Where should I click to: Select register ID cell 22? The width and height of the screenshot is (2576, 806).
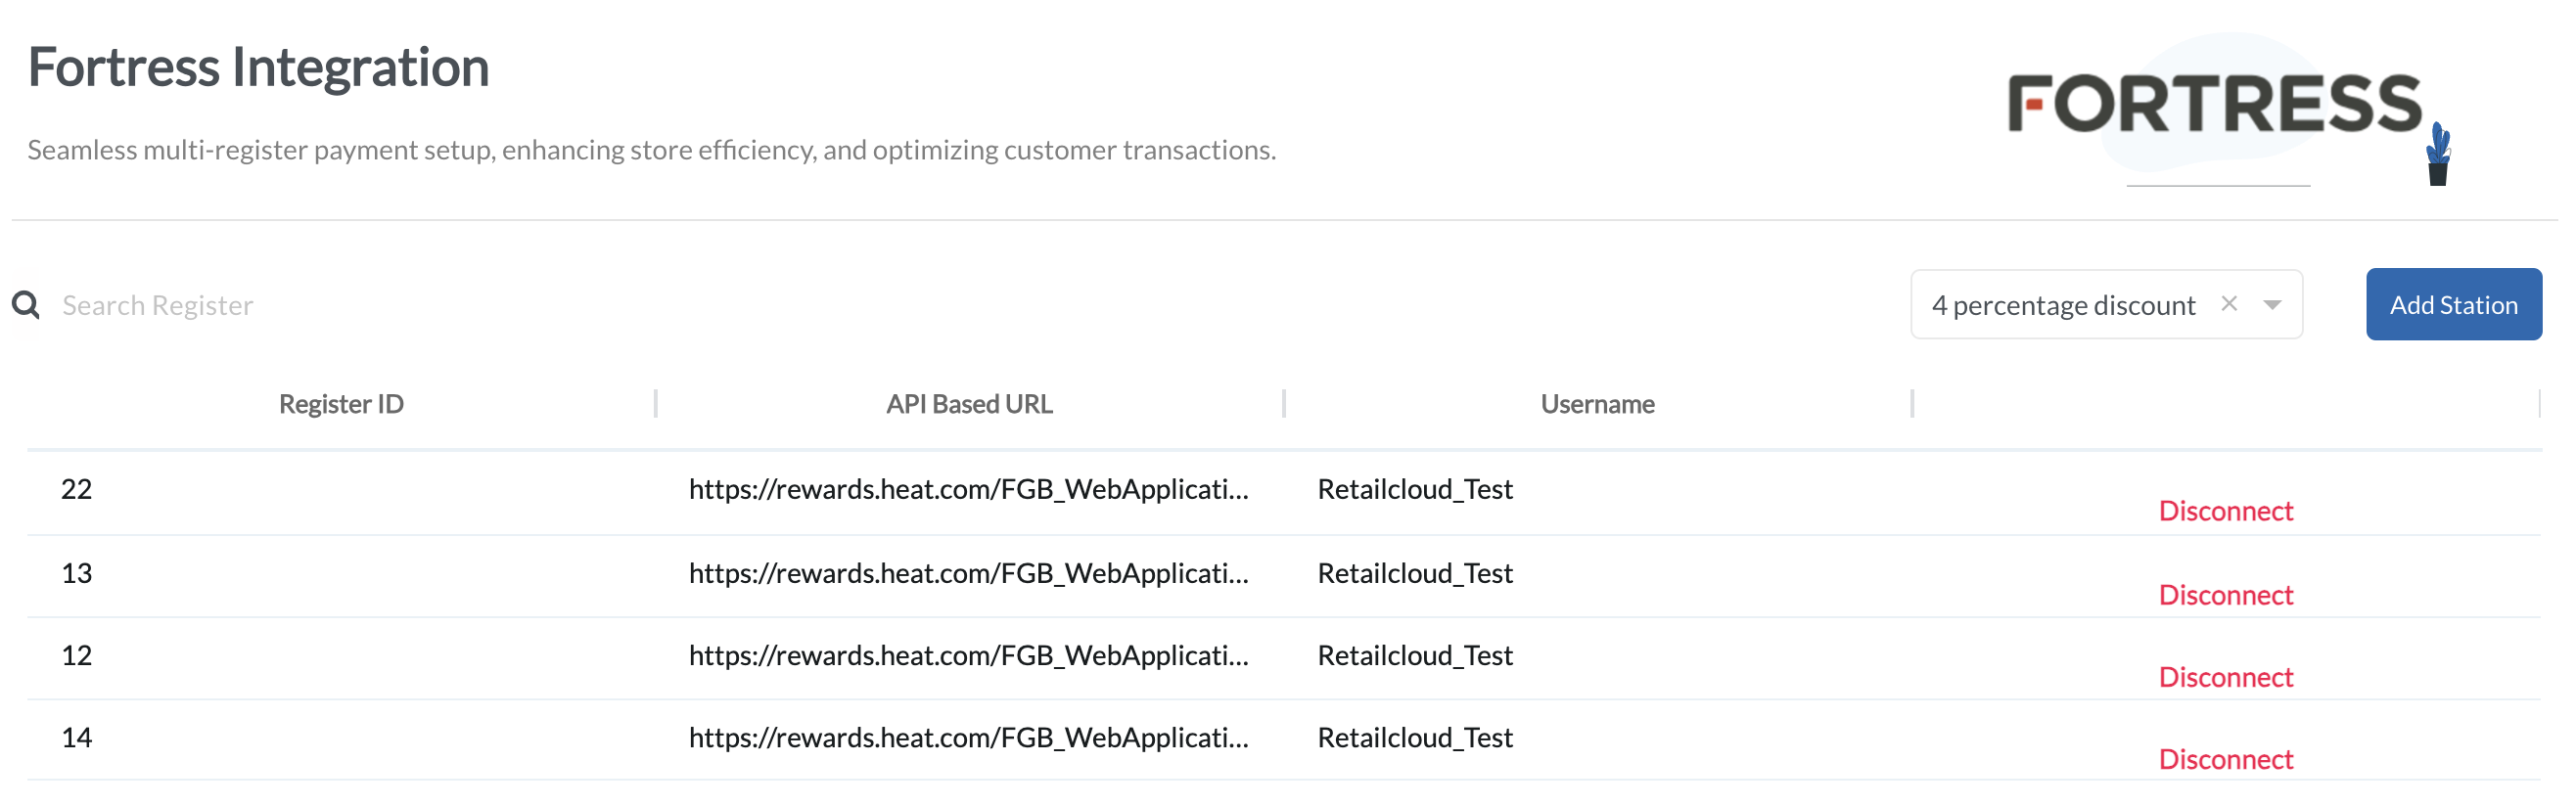[x=77, y=489]
